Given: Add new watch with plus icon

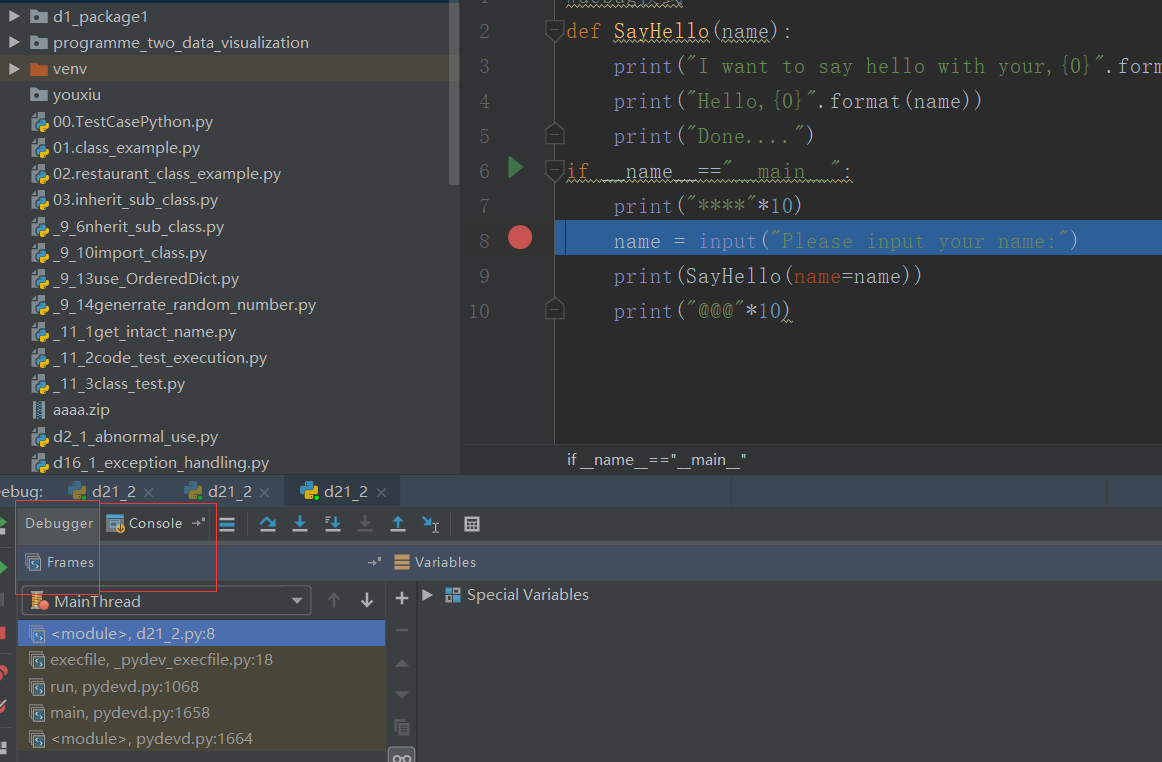Looking at the screenshot, I should 402,598.
